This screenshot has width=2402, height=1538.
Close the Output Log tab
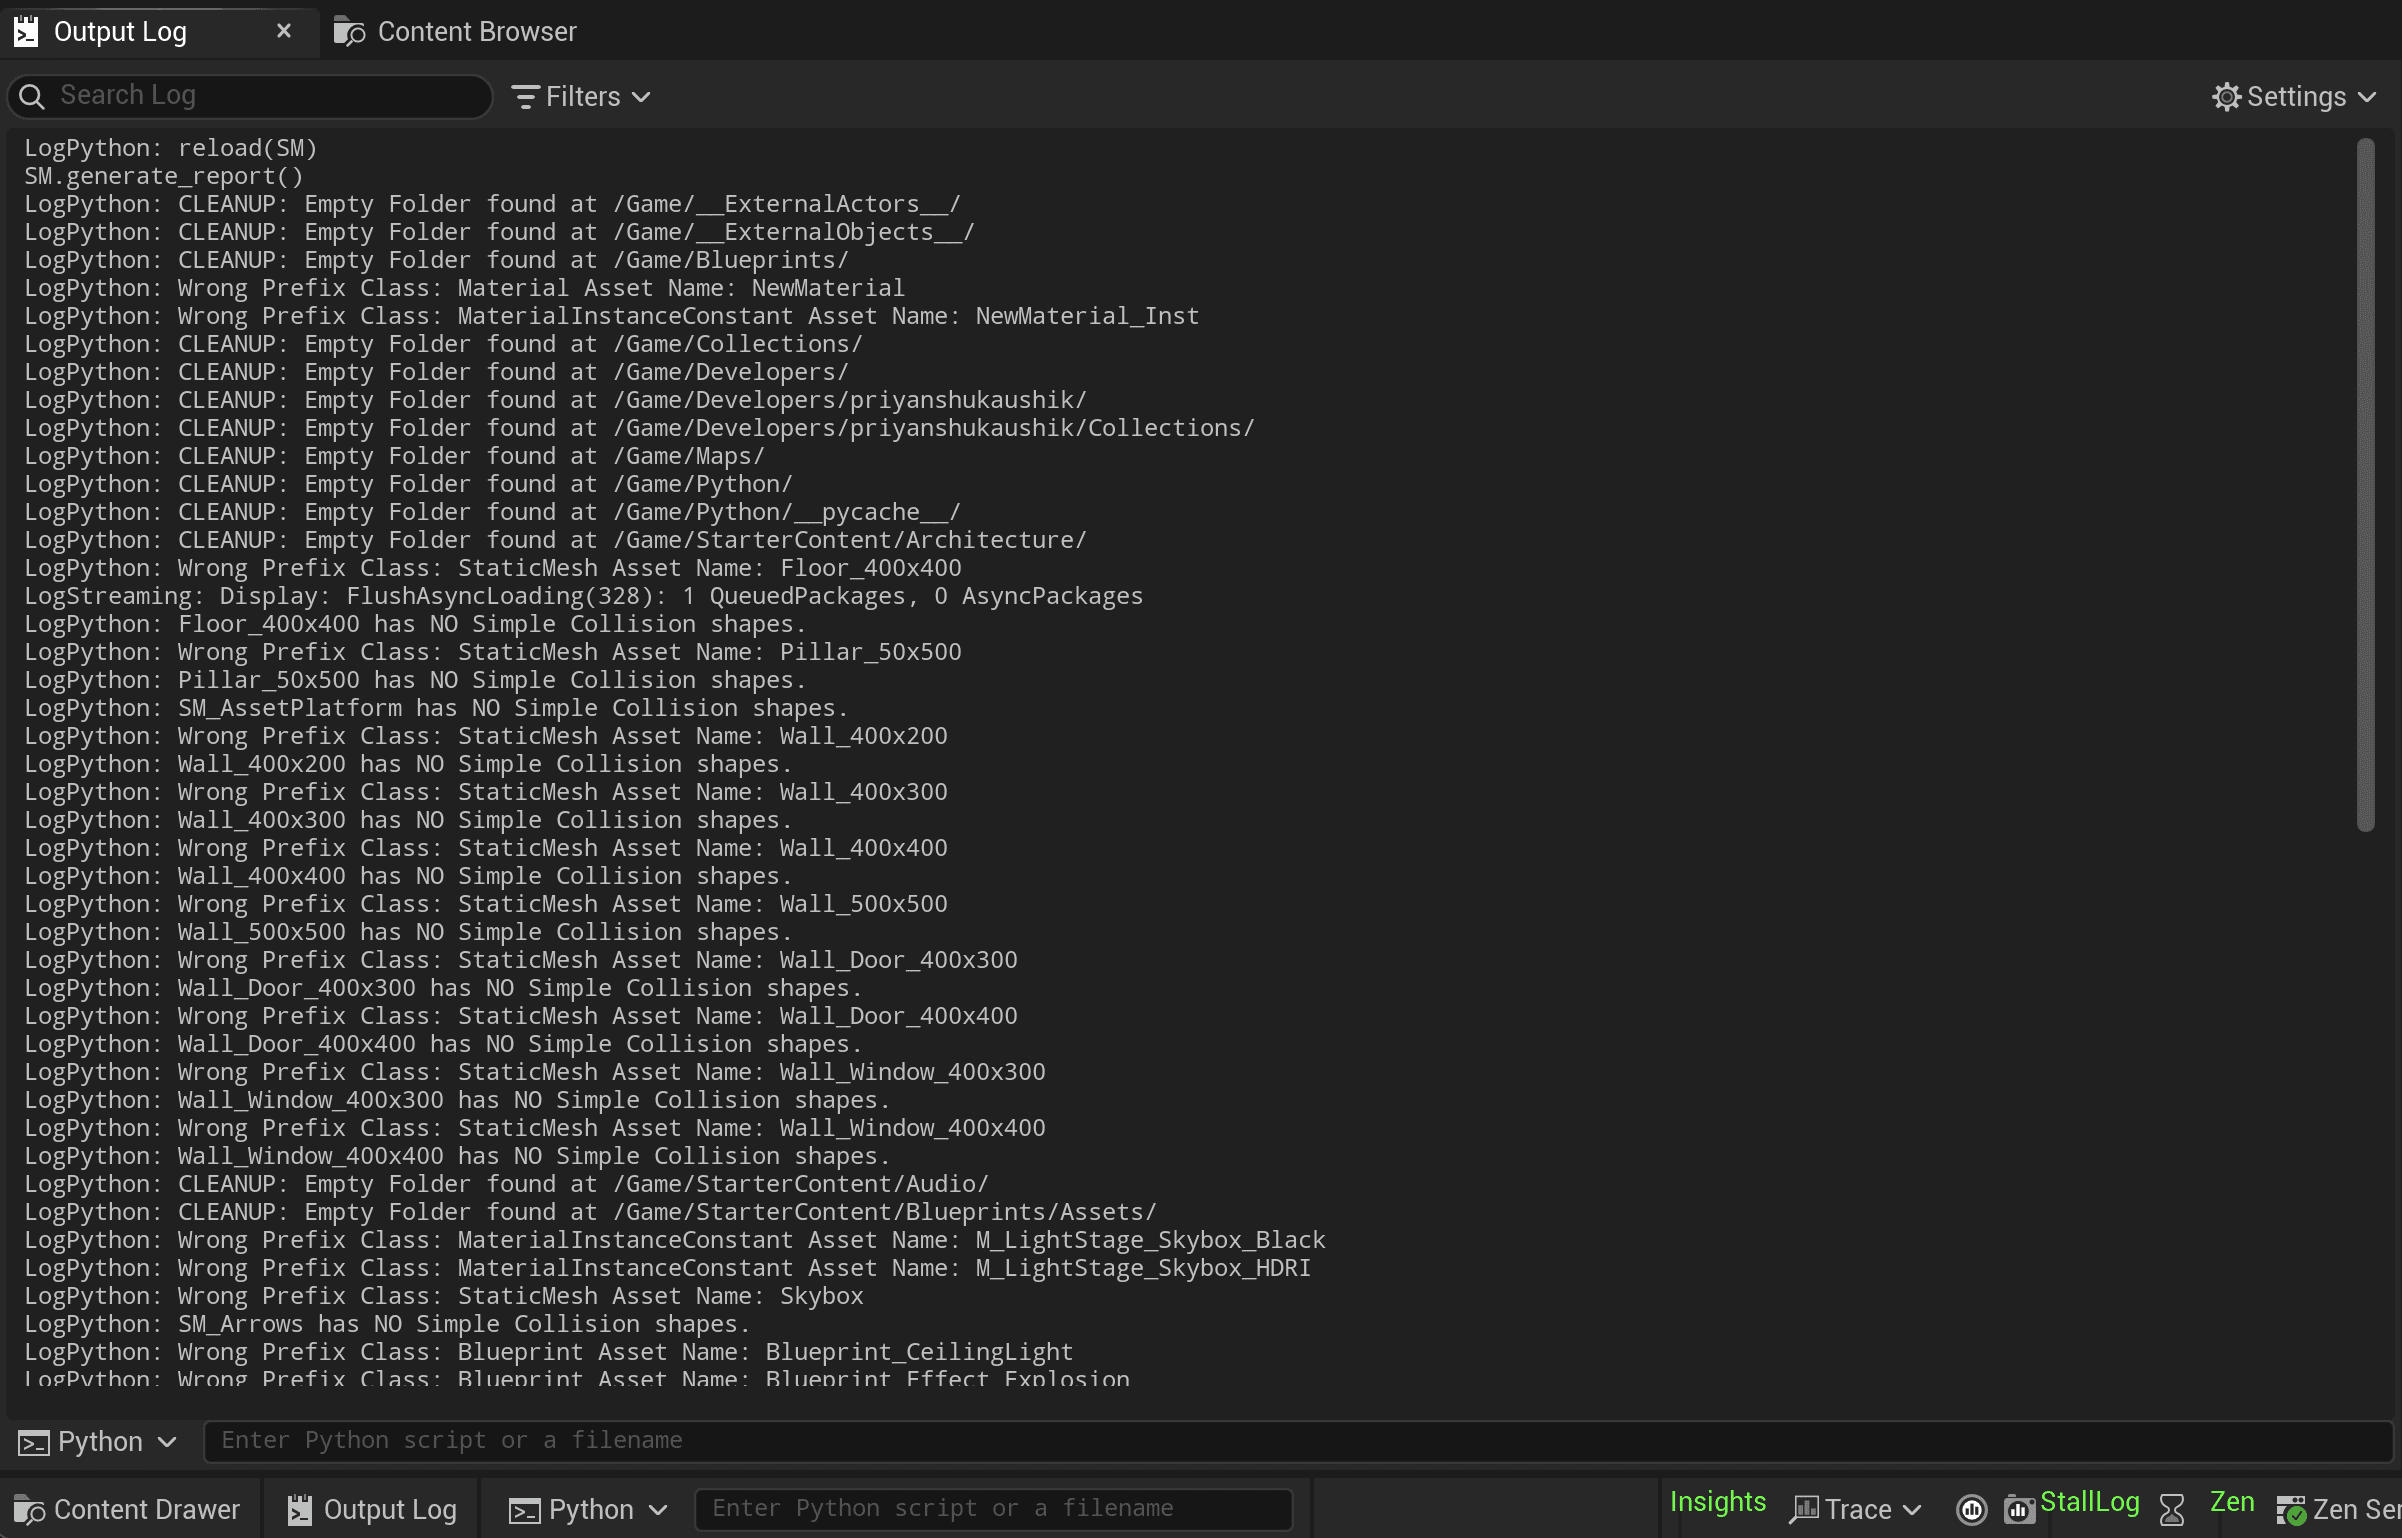click(284, 31)
